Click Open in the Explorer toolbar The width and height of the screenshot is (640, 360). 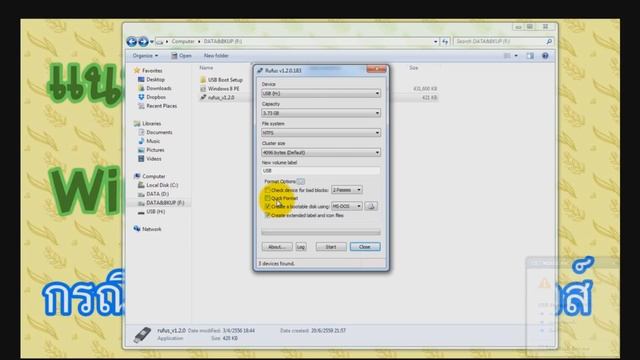(x=181, y=56)
